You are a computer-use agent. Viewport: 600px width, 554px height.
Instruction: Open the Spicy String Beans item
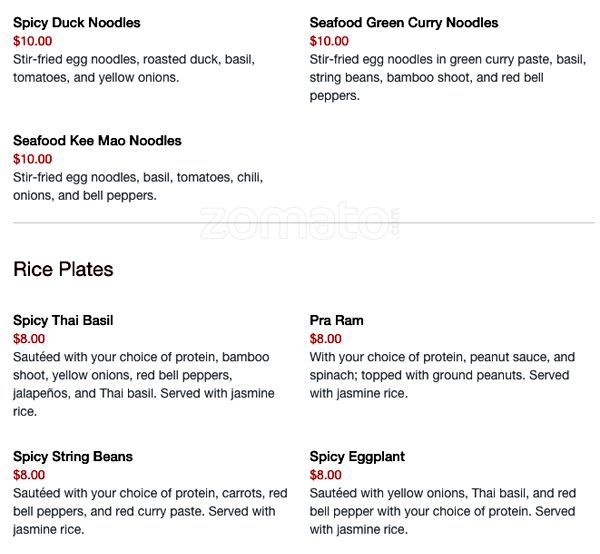tap(73, 456)
